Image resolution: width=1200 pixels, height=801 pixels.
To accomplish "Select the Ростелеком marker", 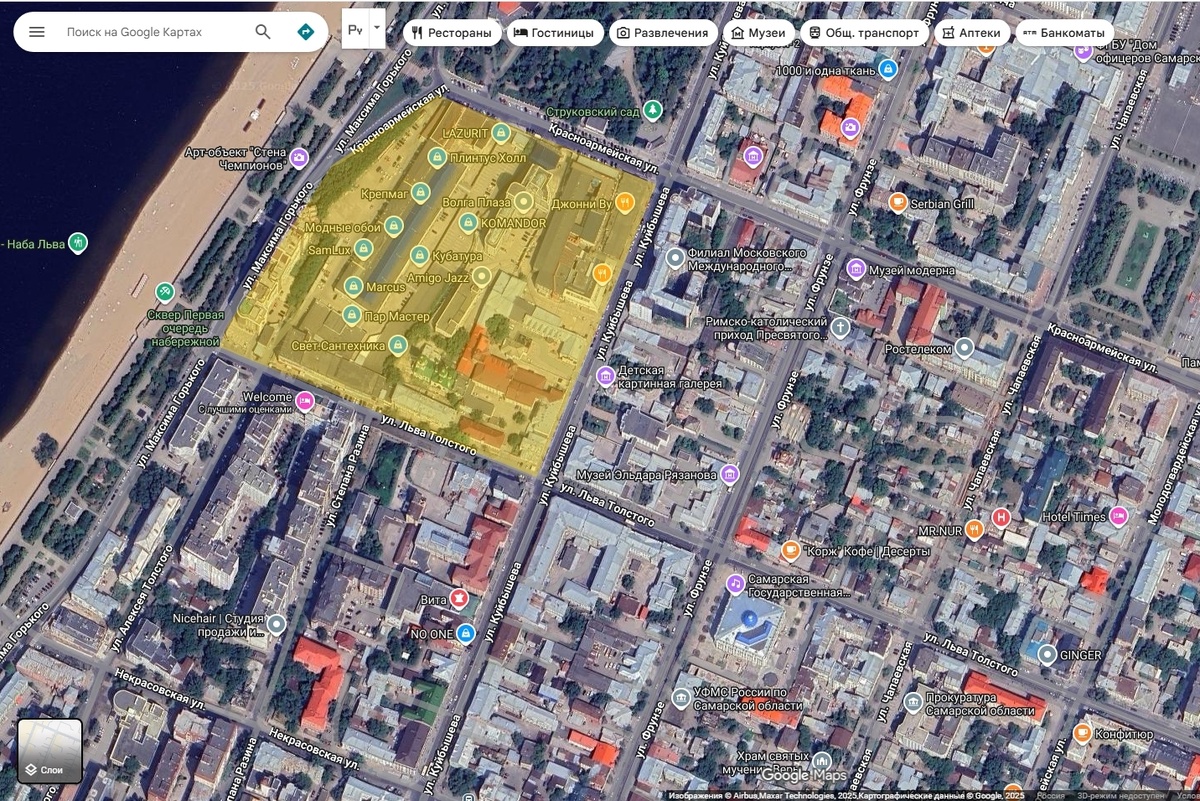I will (x=964, y=348).
